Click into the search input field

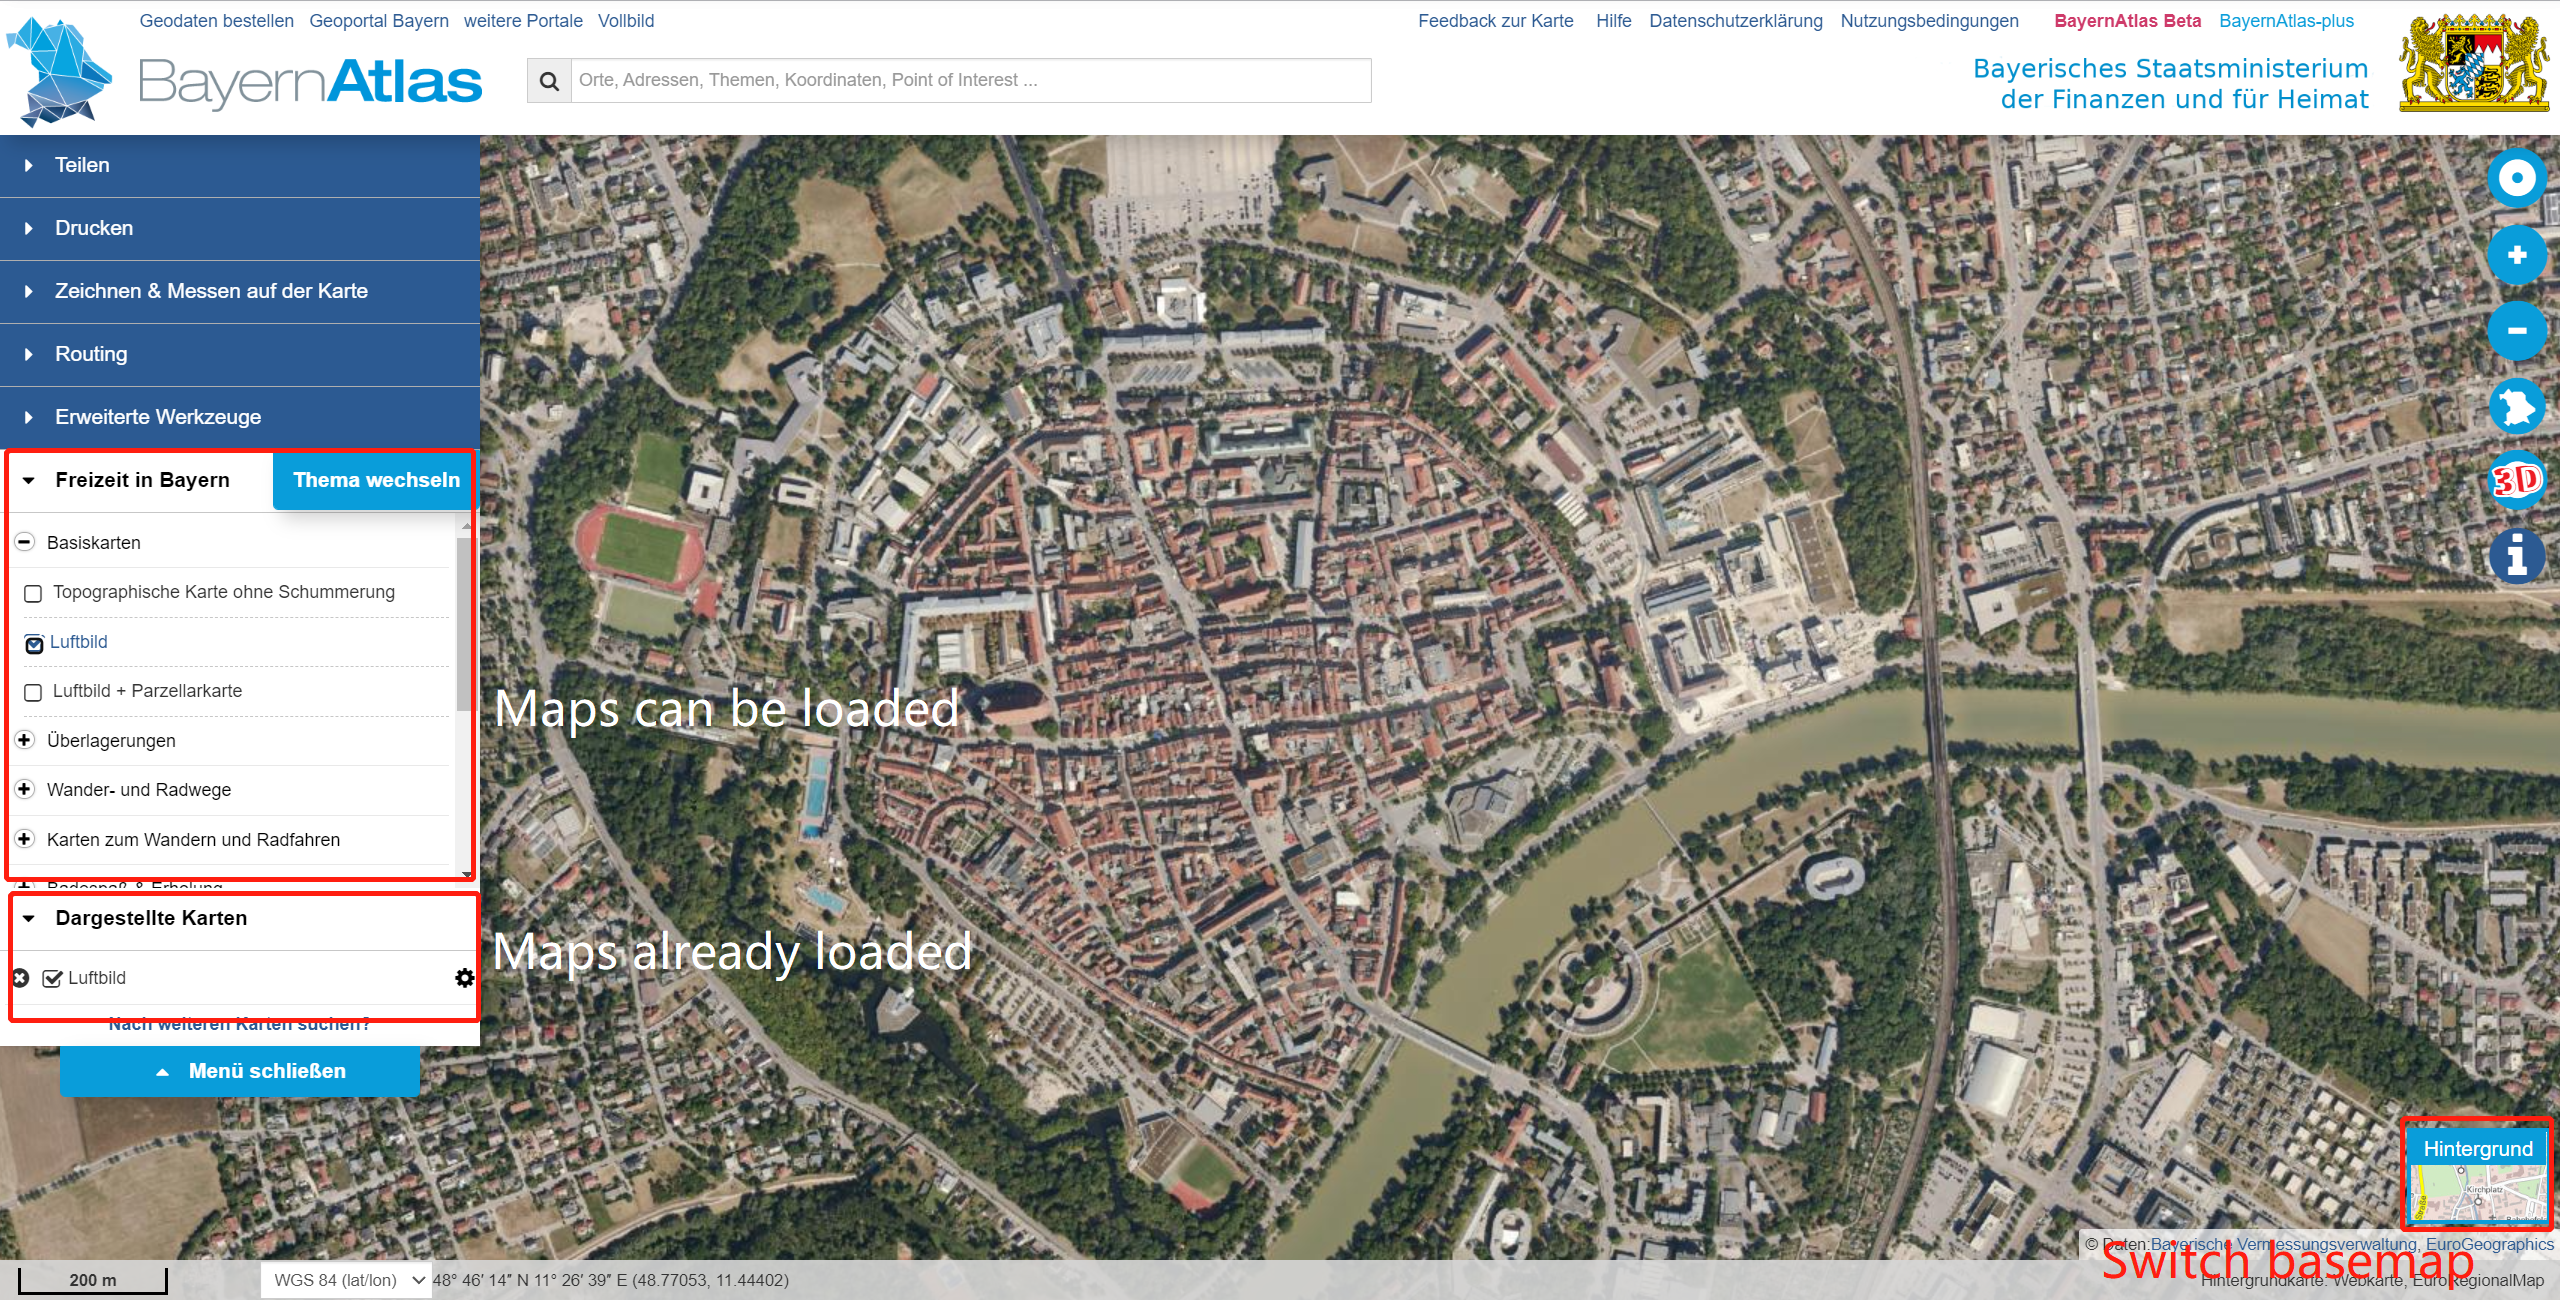(971, 81)
